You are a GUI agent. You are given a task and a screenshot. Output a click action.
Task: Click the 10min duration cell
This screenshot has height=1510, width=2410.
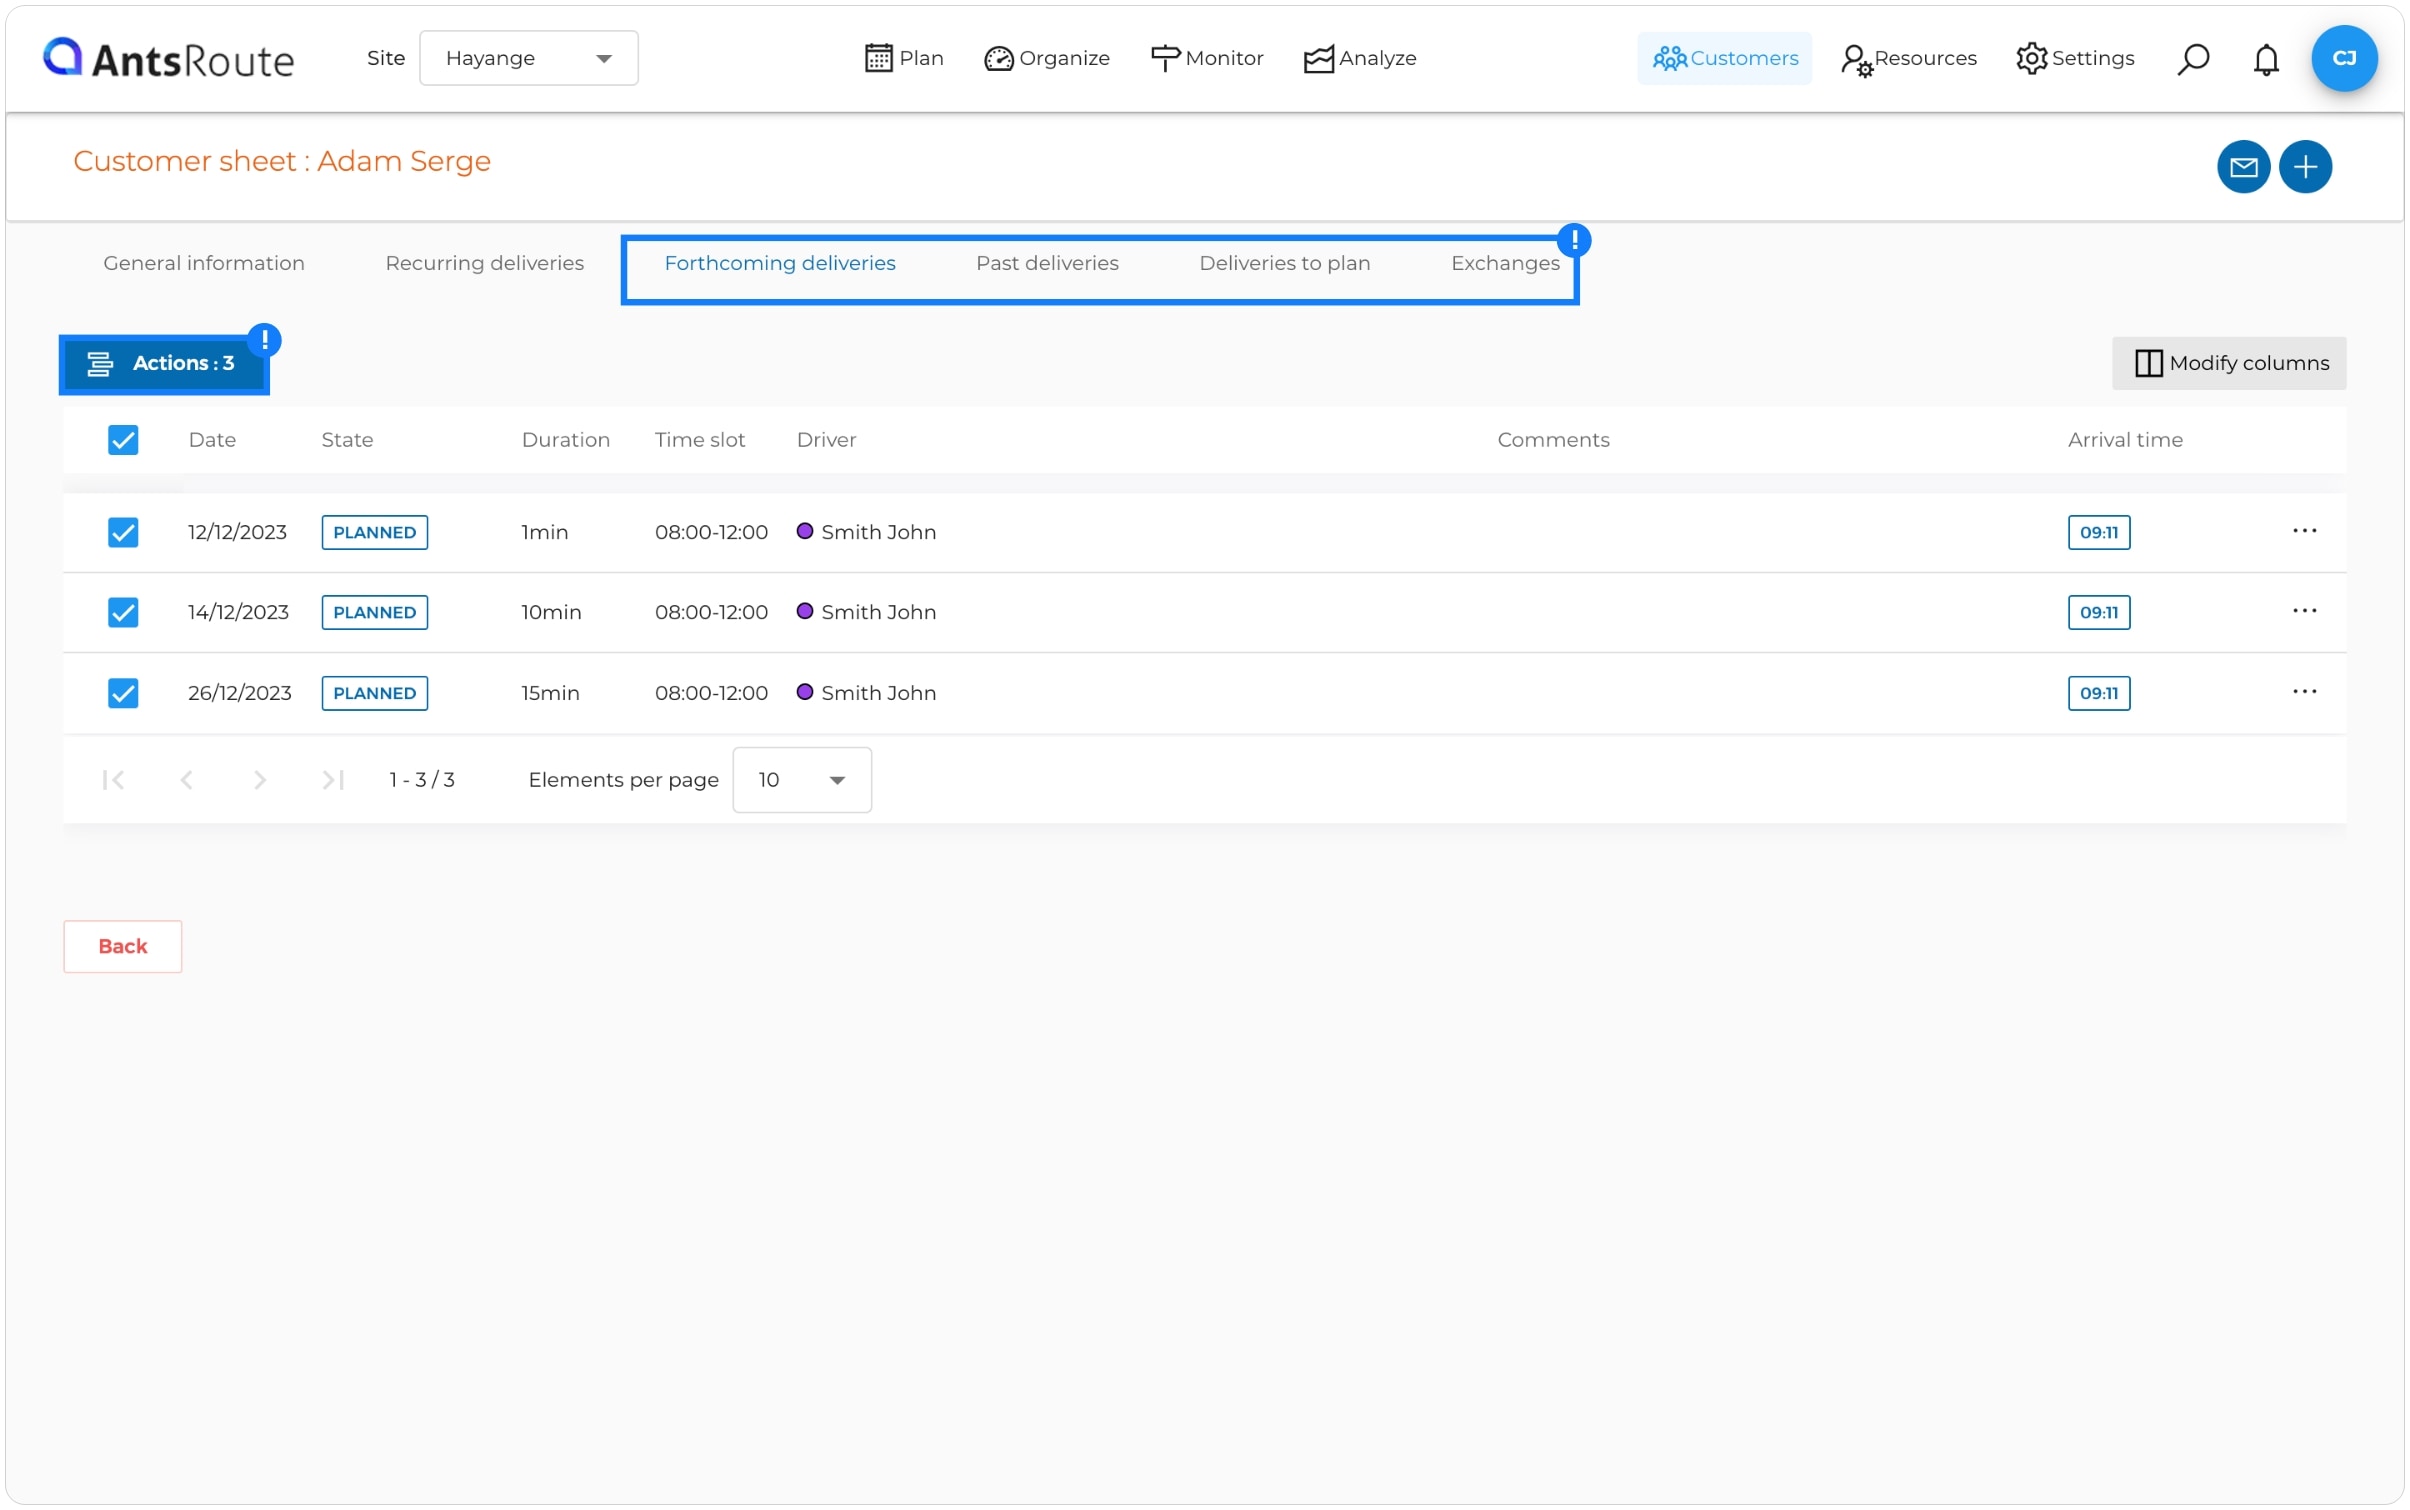pos(551,612)
